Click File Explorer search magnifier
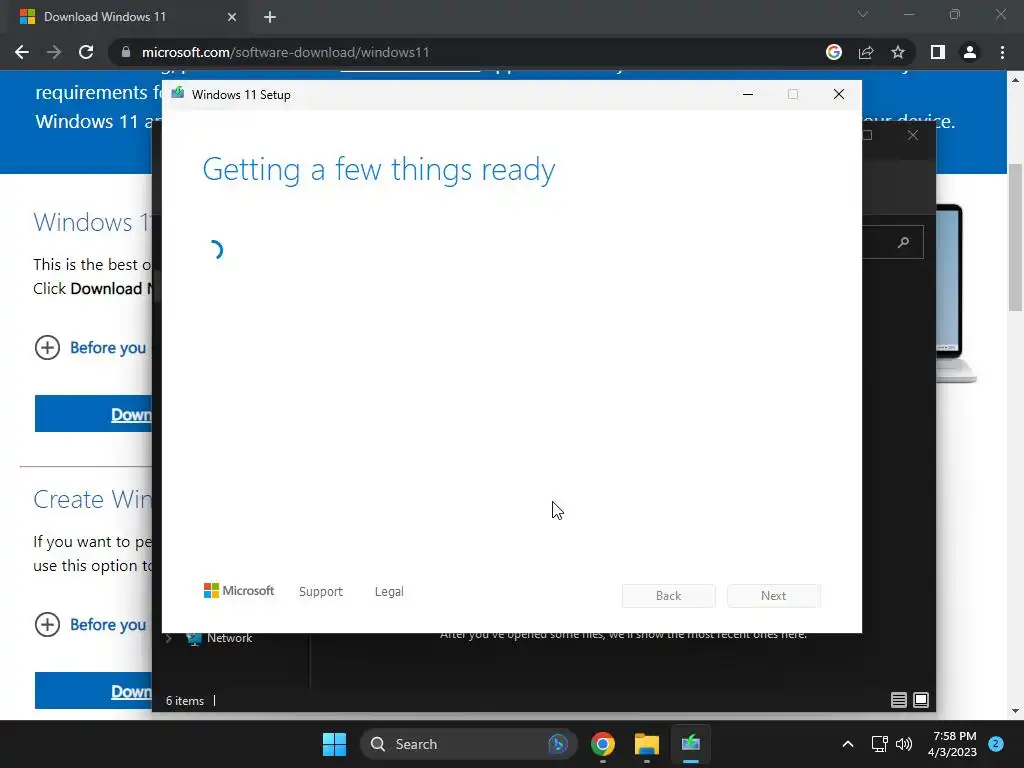Viewport: 1024px width, 768px height. pyautogui.click(x=904, y=242)
